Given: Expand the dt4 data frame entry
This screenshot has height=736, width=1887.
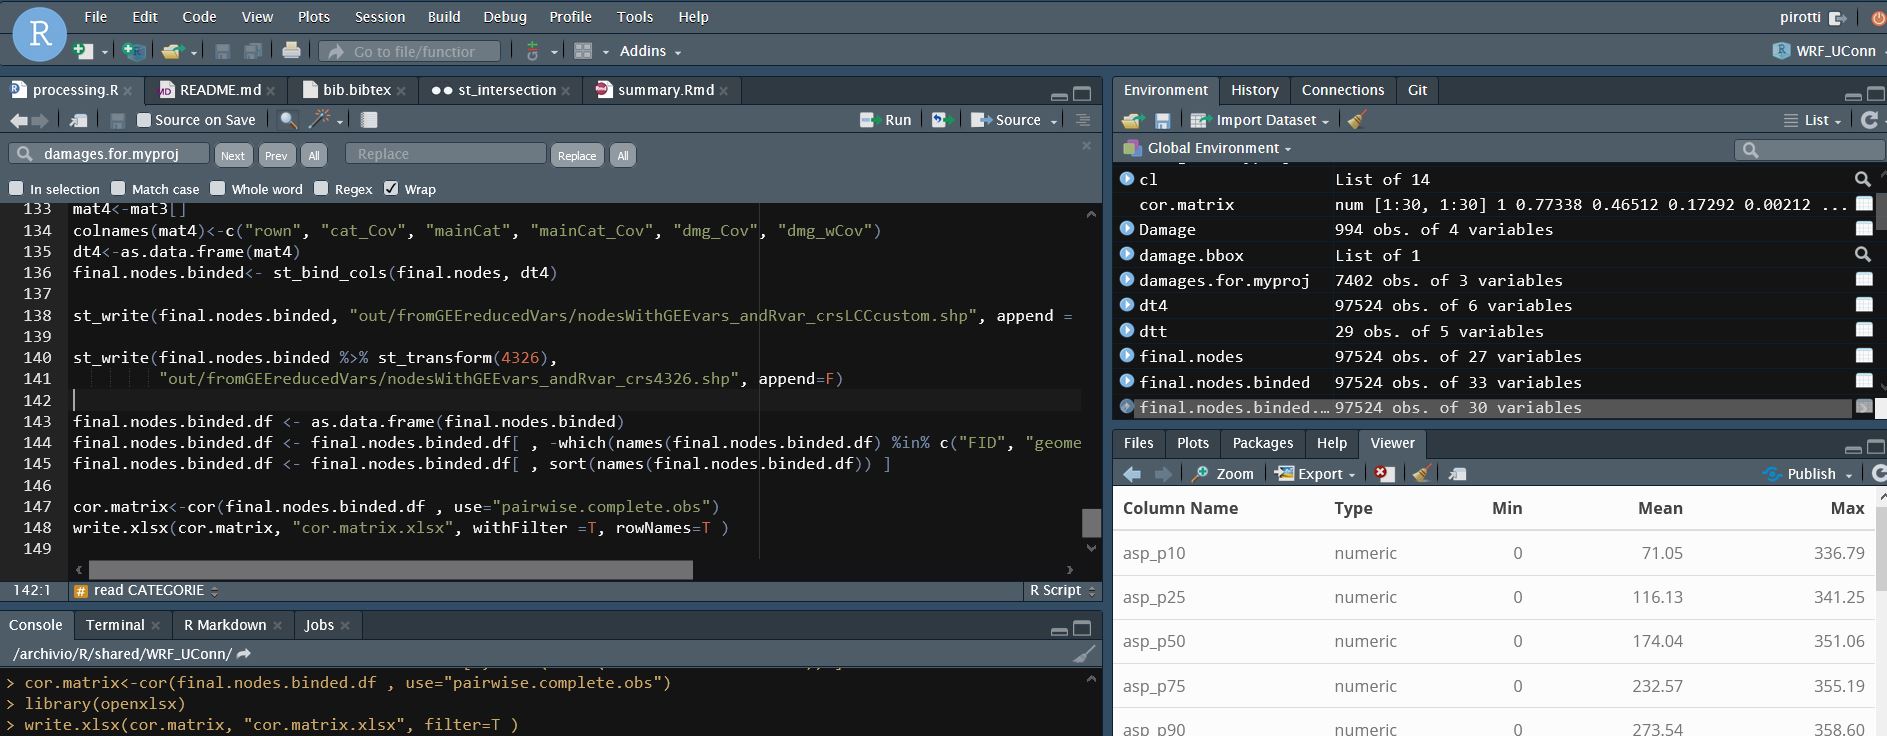Looking at the screenshot, I should [x=1127, y=305].
